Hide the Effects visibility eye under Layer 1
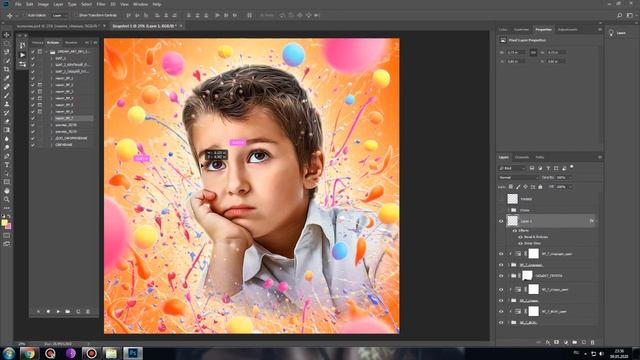640x360 pixels. point(515,231)
